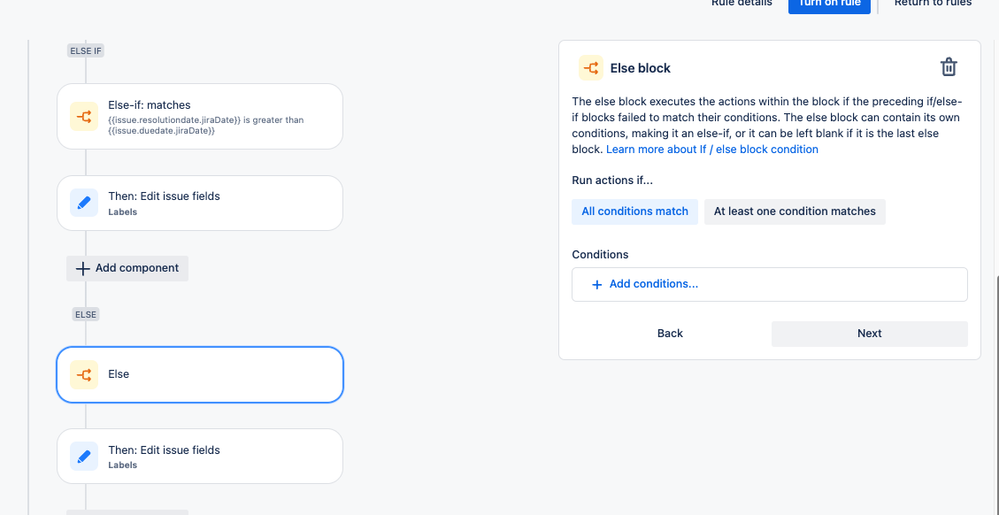This screenshot has width=999, height=515.
Task: Click the plus icon in Add component
Action: 83,268
